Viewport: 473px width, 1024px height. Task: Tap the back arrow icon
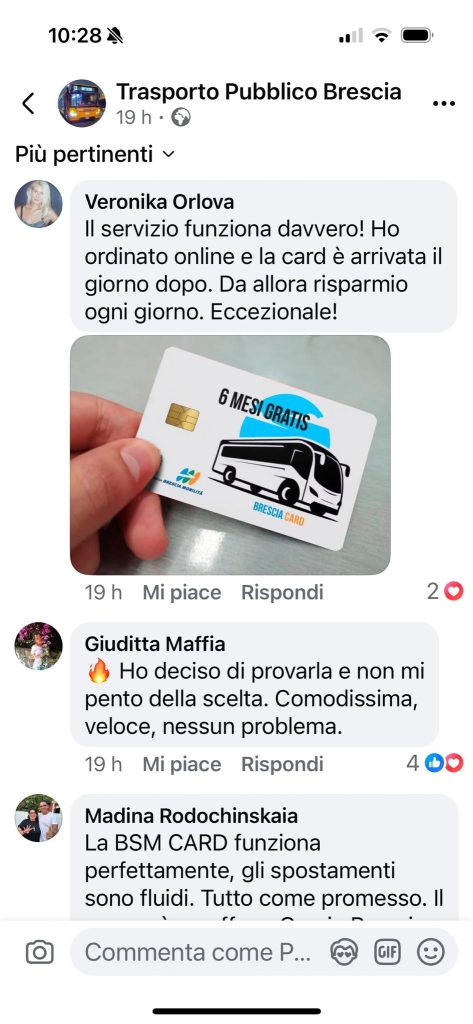pos(28,103)
